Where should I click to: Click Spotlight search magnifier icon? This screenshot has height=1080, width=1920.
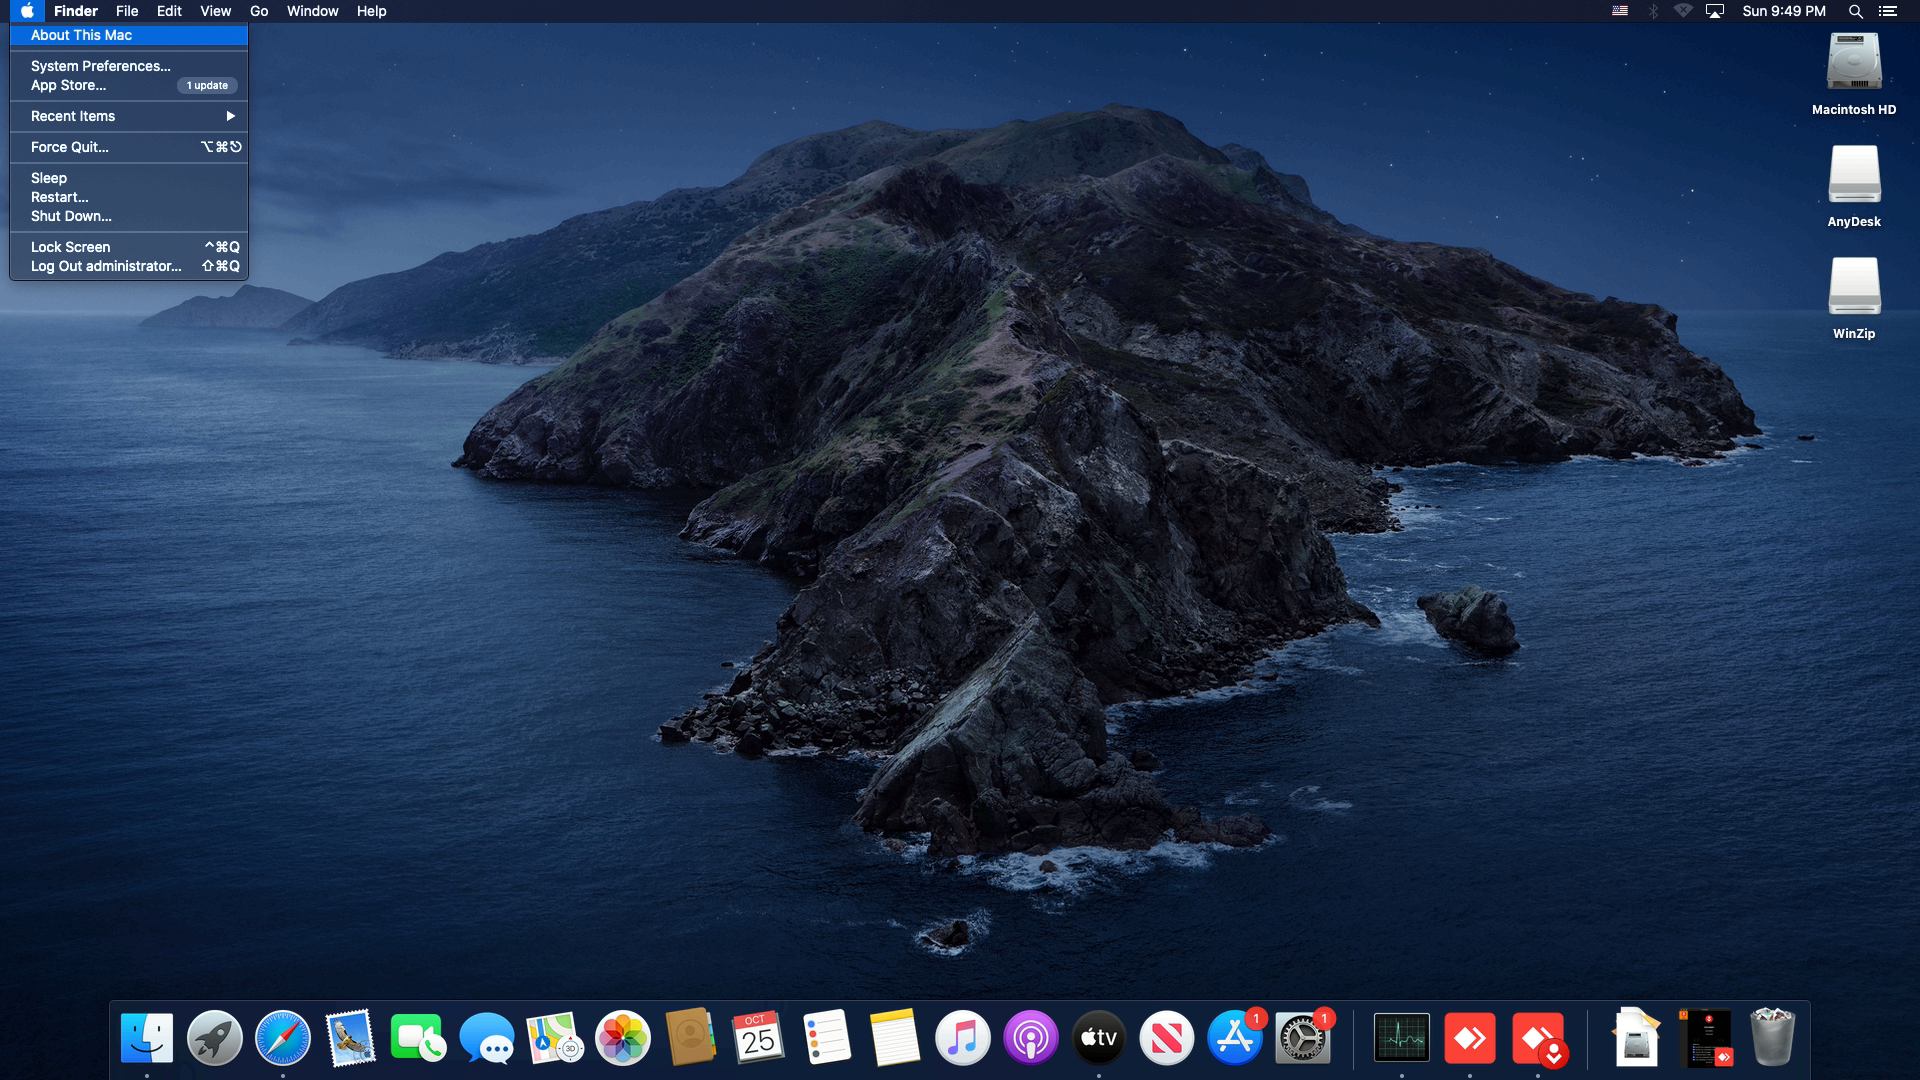[x=1855, y=11]
